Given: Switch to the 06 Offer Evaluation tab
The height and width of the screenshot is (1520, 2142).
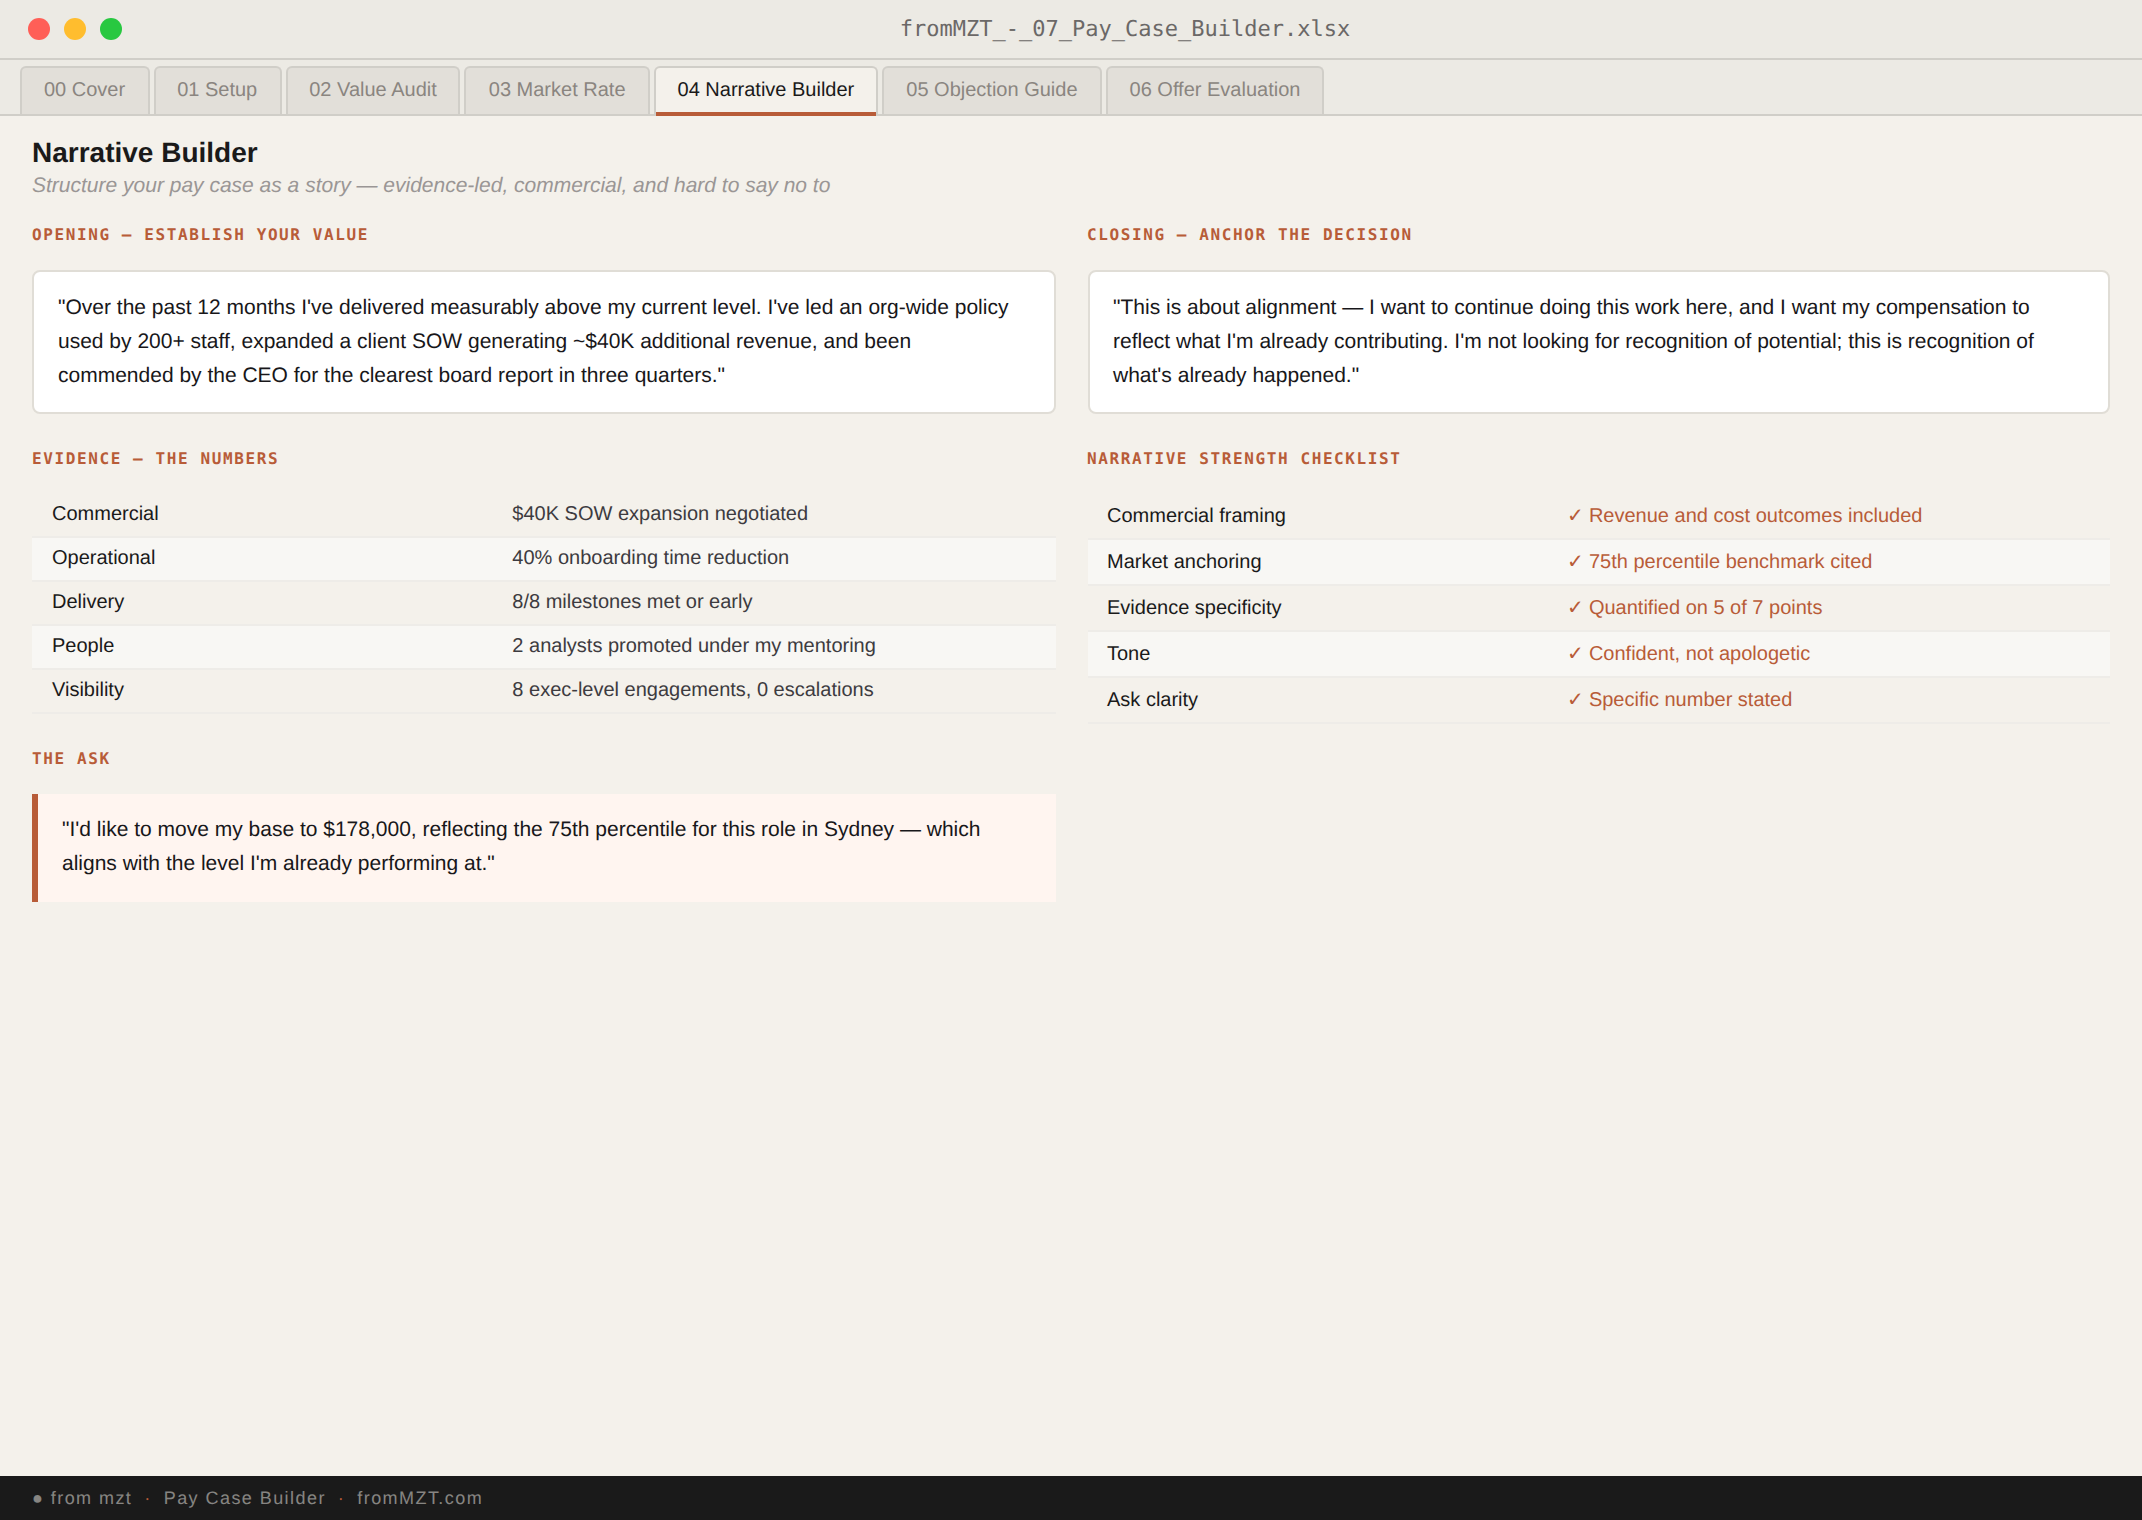Looking at the screenshot, I should (x=1215, y=90).
